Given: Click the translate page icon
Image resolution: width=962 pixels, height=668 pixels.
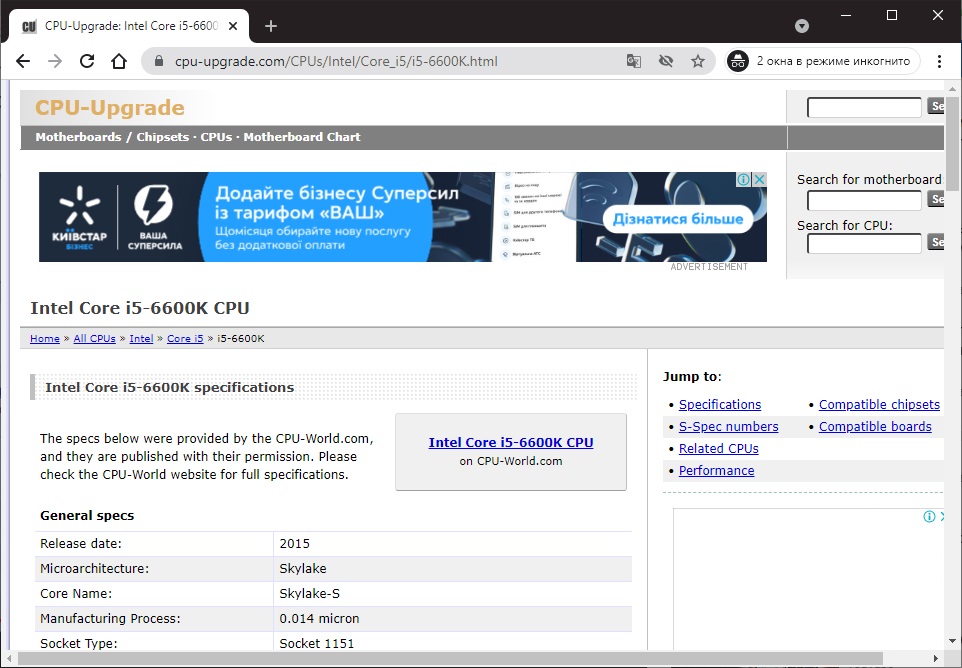Looking at the screenshot, I should pos(634,61).
